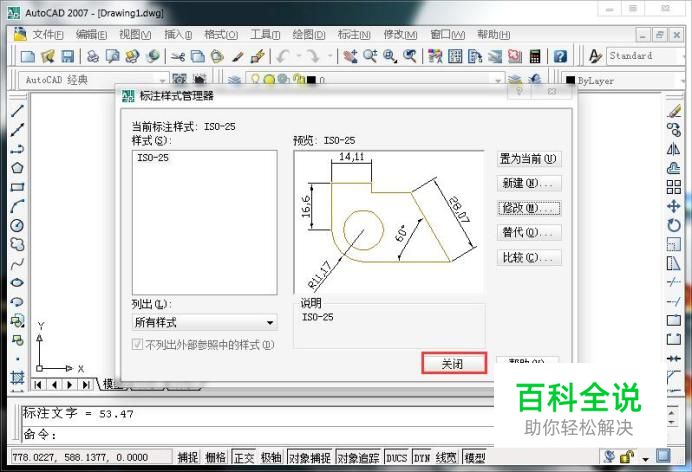The width and height of the screenshot is (692, 472).
Task: Open the ByLayer color control dropdown
Action: click(x=684, y=81)
